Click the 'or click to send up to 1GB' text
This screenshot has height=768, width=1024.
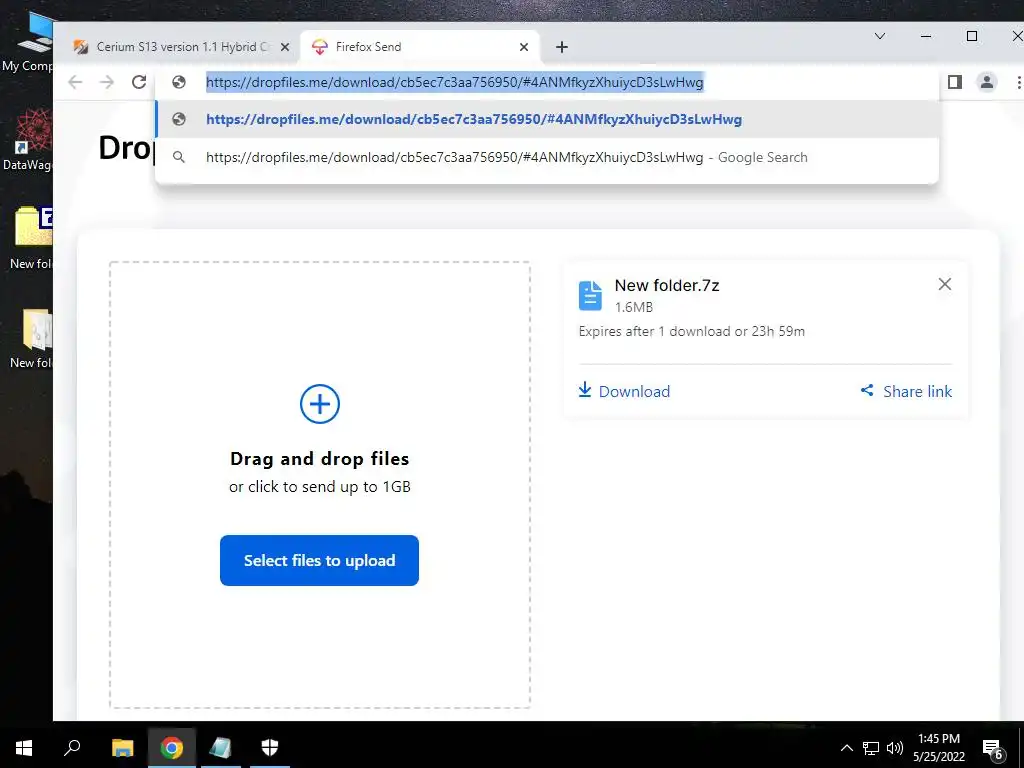tap(319, 487)
